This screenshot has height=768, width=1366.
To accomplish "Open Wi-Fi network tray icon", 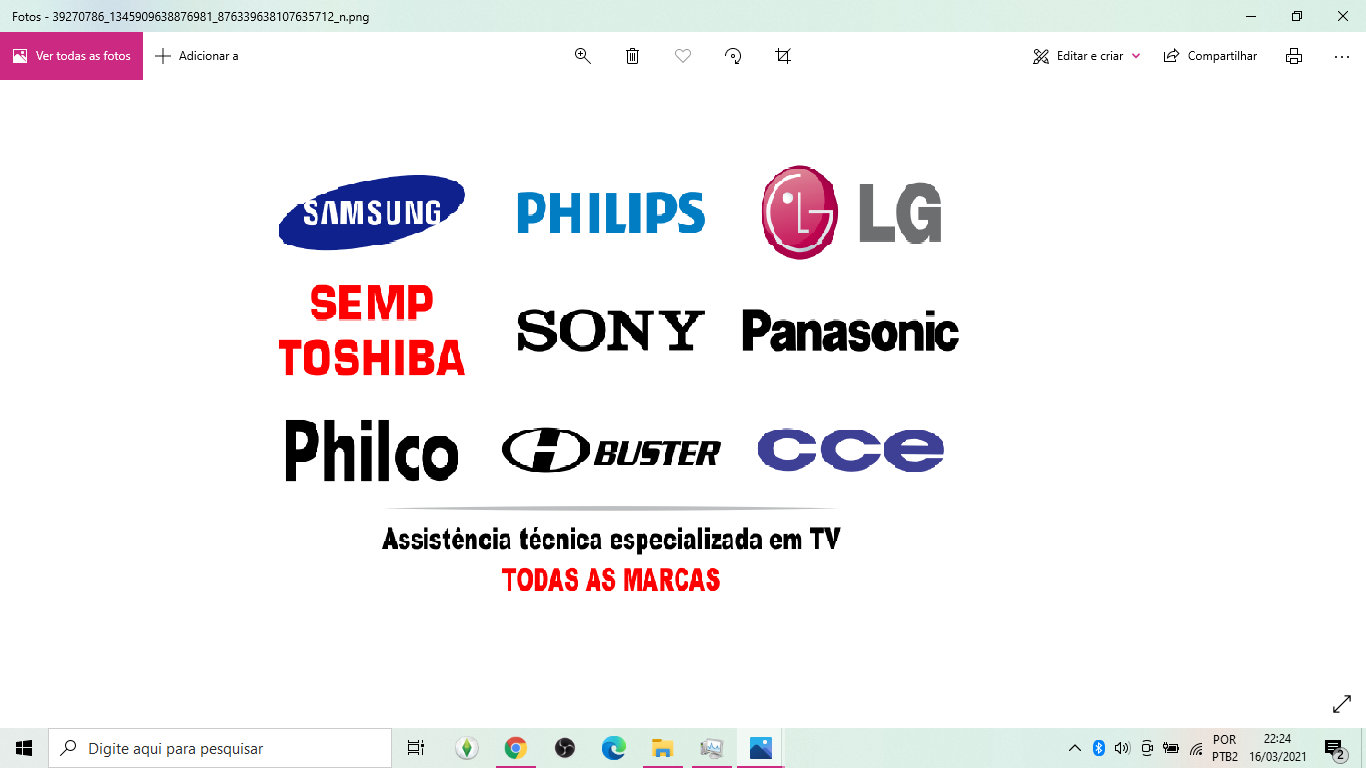I will (x=1196, y=748).
